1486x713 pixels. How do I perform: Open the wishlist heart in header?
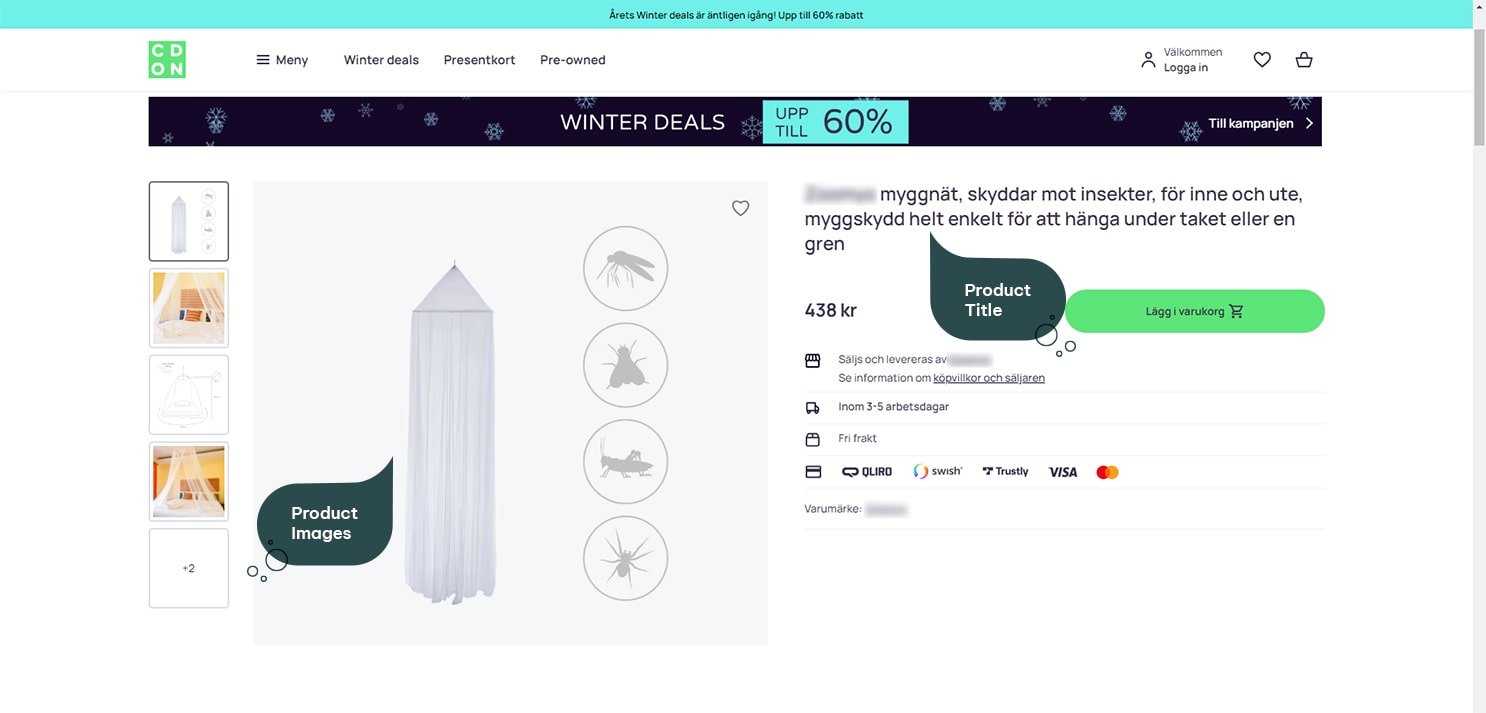click(x=1262, y=60)
